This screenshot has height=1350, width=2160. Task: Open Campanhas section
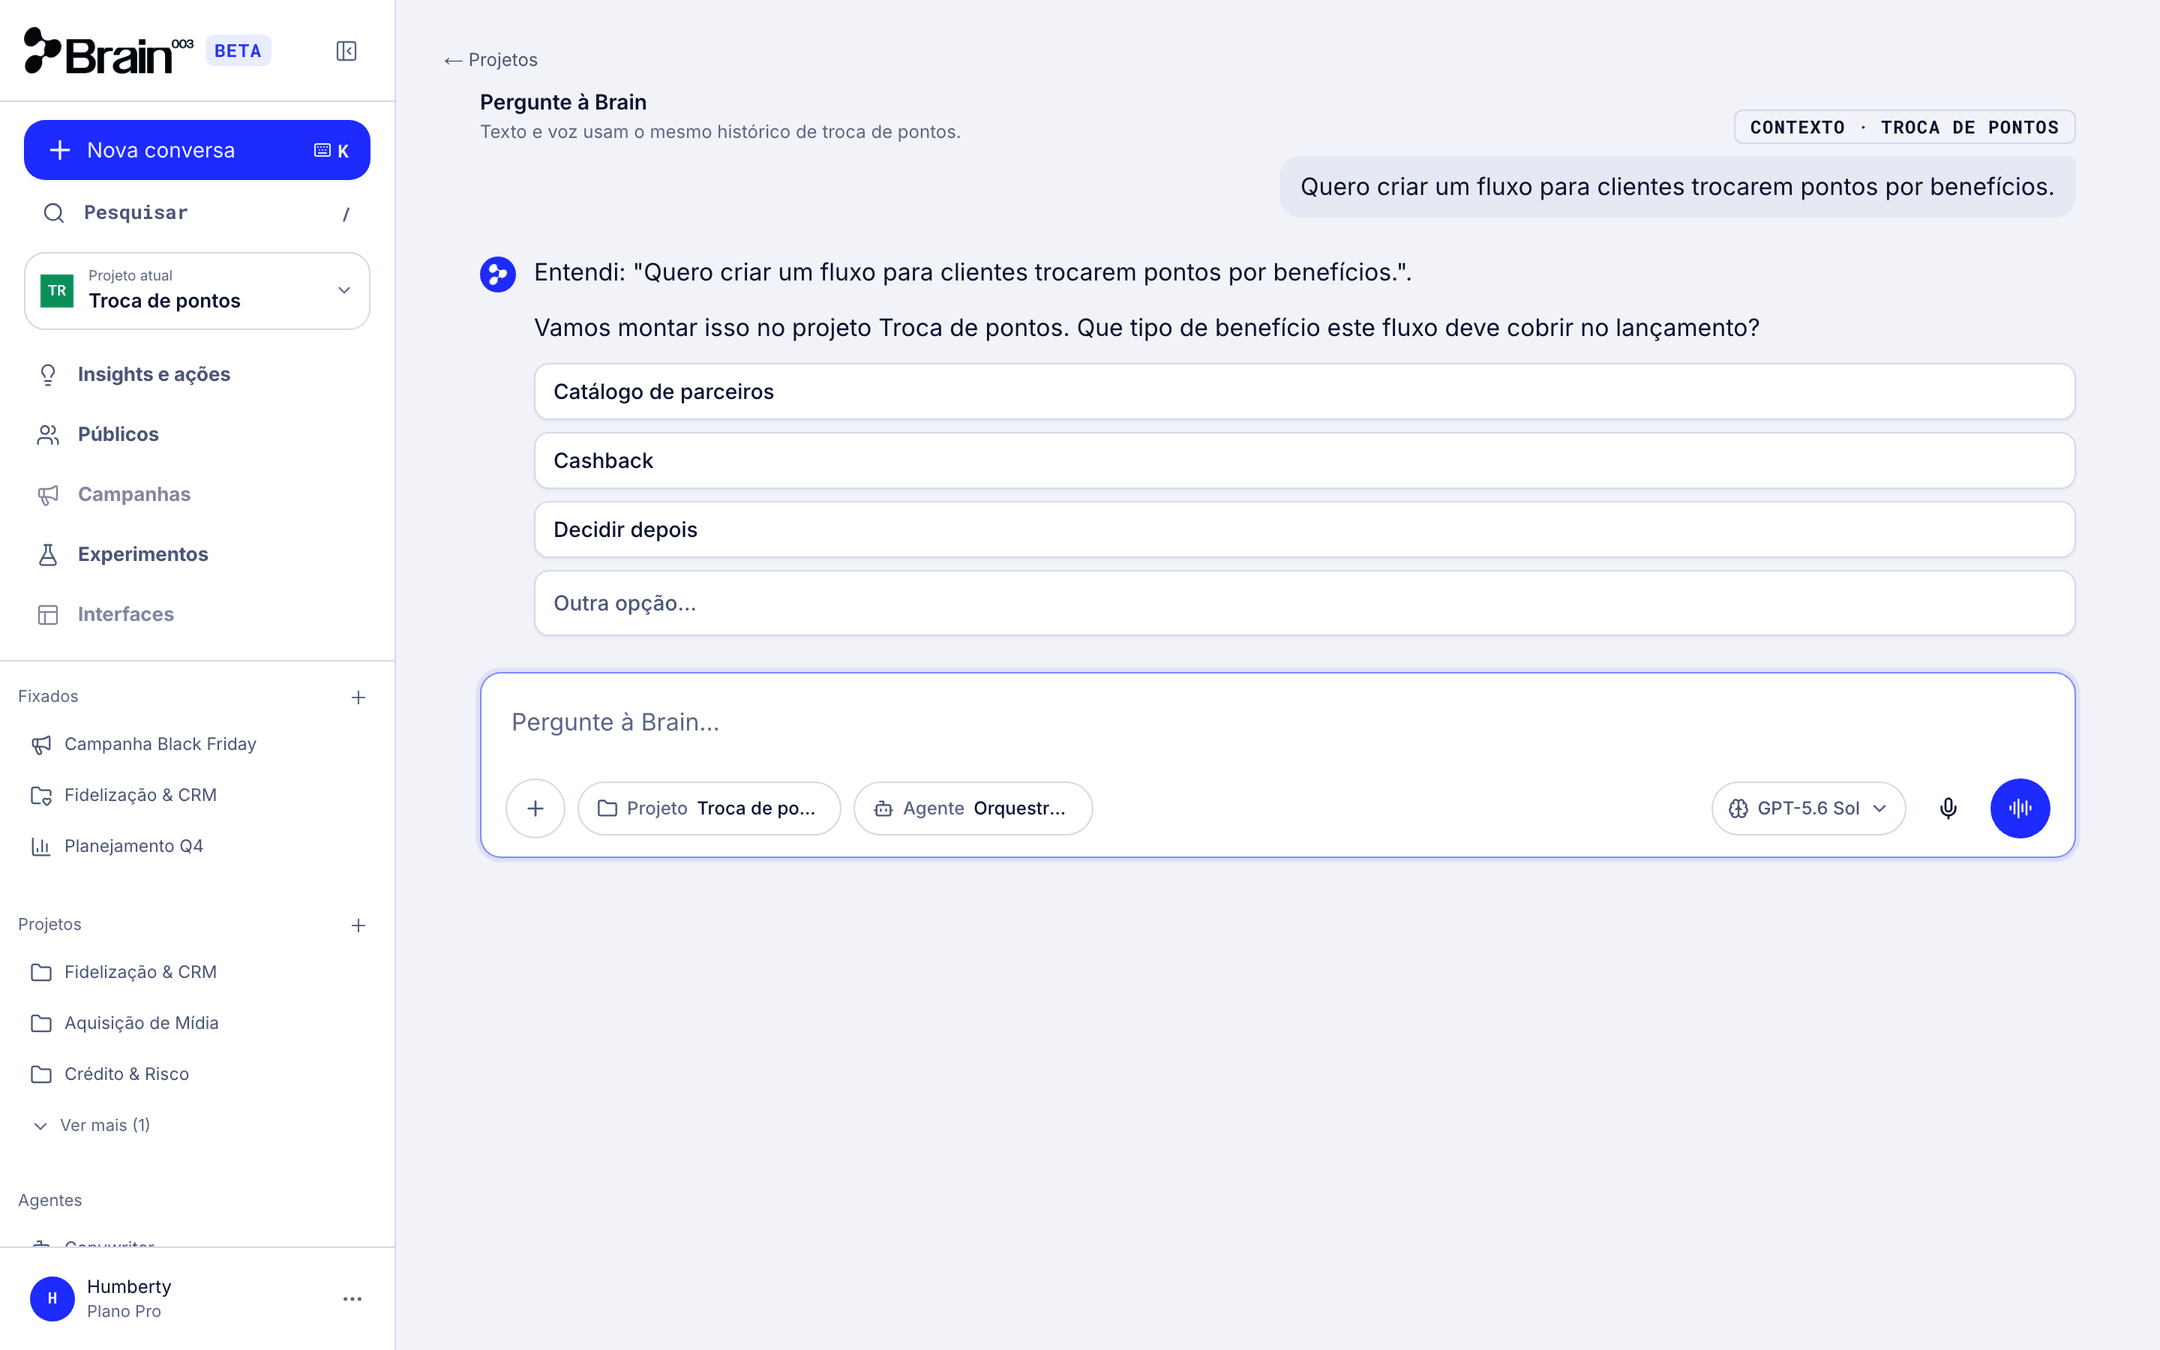click(x=197, y=494)
